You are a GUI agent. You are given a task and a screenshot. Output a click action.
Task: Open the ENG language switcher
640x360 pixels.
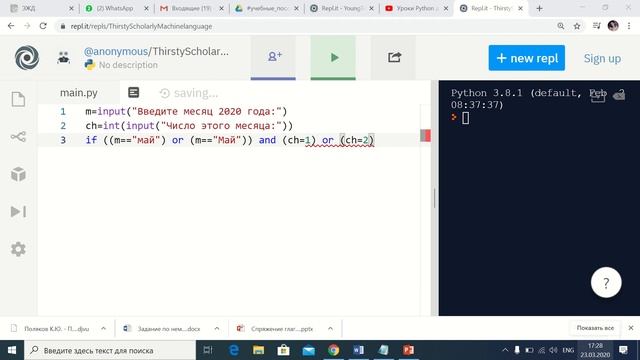click(x=568, y=350)
